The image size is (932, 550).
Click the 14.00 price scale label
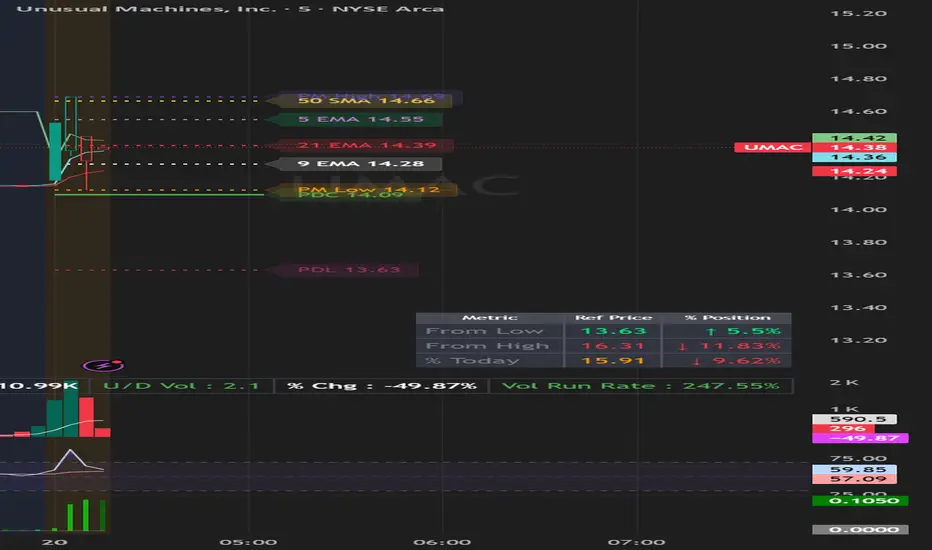[859, 209]
